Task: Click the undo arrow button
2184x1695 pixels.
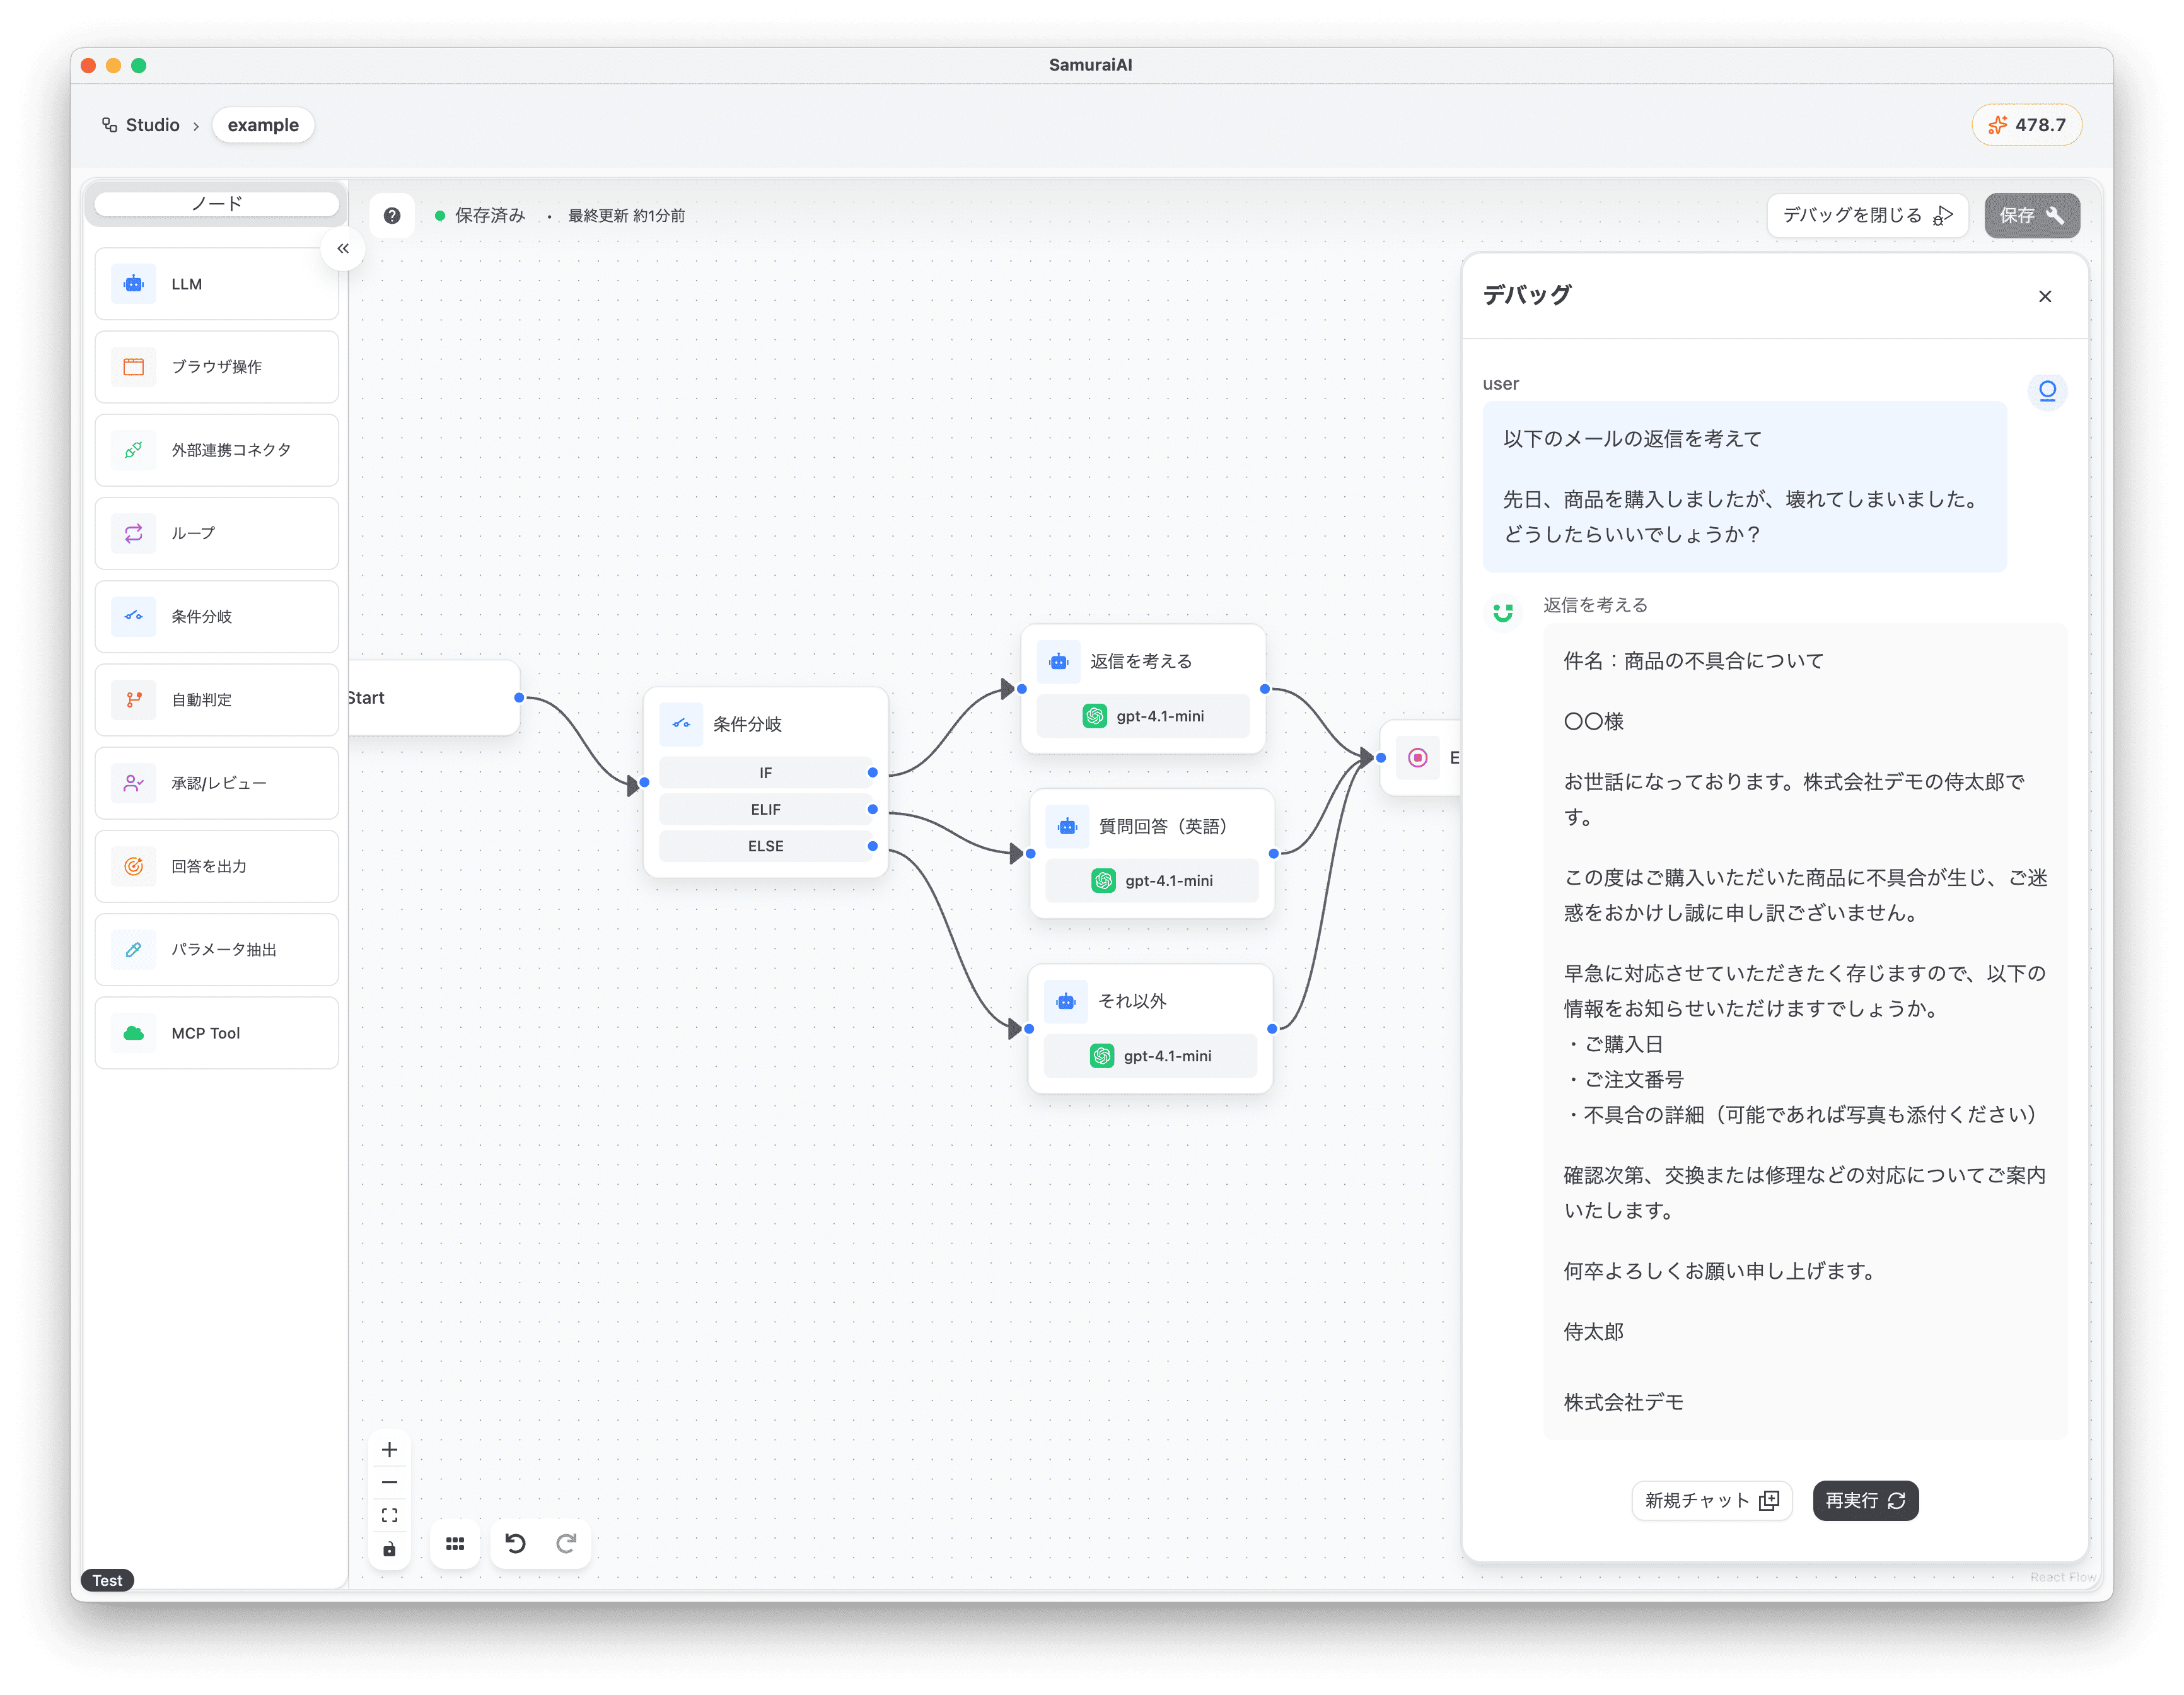Action: coord(515,1544)
